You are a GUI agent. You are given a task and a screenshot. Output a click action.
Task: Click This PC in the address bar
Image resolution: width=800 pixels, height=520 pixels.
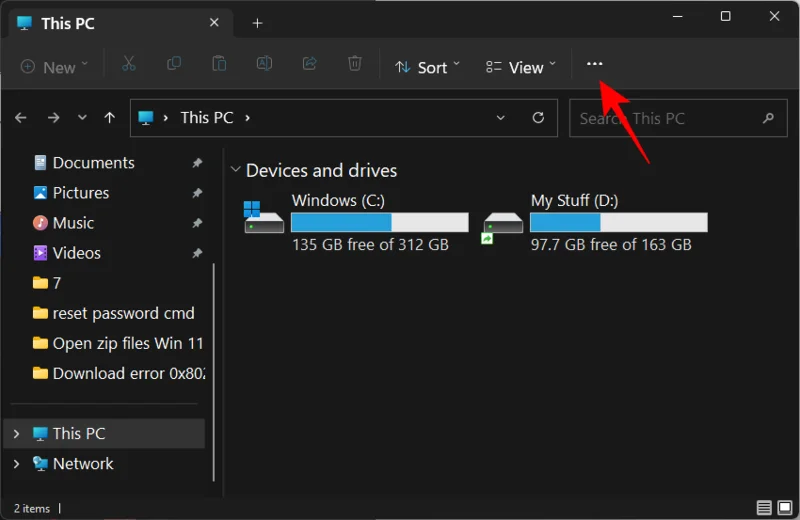tap(207, 118)
